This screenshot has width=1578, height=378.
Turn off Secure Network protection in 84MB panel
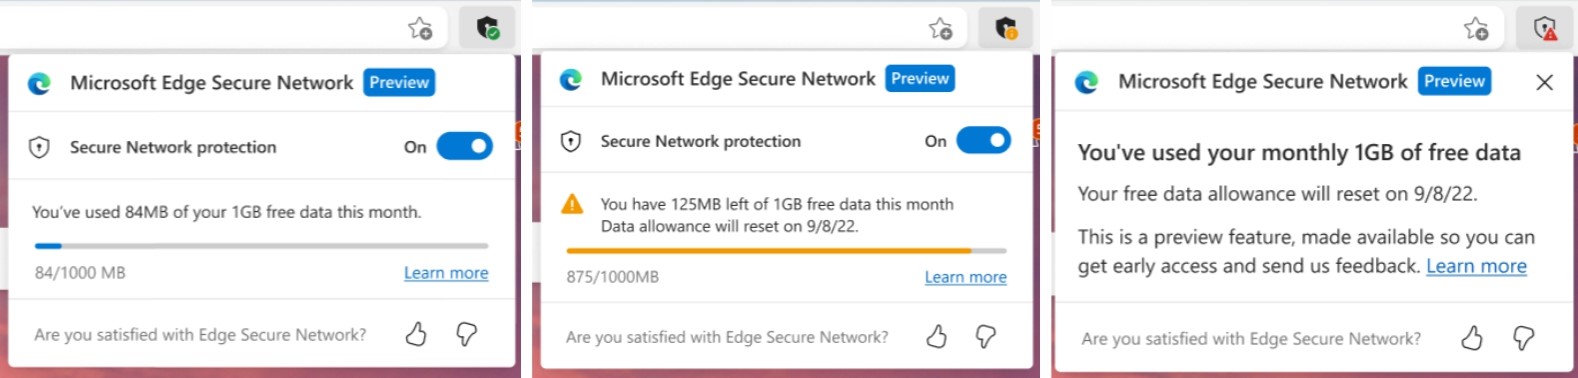(x=465, y=147)
